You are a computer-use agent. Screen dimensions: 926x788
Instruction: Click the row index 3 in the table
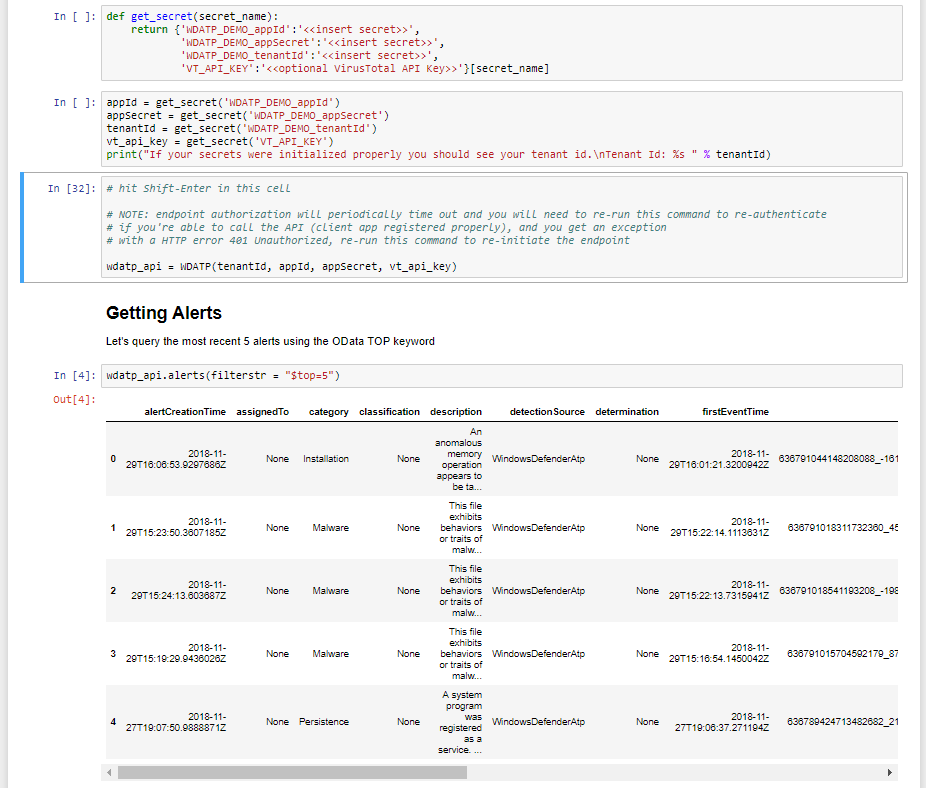[113, 654]
